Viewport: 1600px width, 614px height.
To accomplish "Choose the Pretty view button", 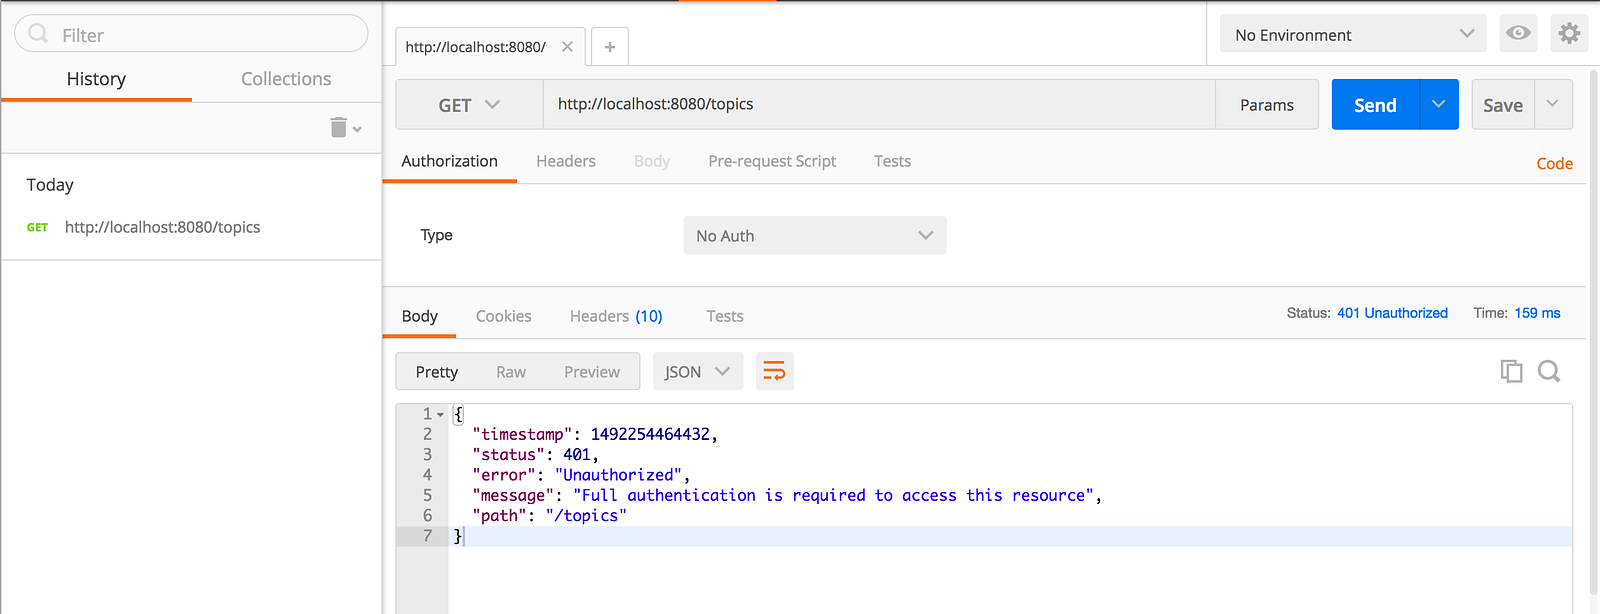I will [437, 372].
